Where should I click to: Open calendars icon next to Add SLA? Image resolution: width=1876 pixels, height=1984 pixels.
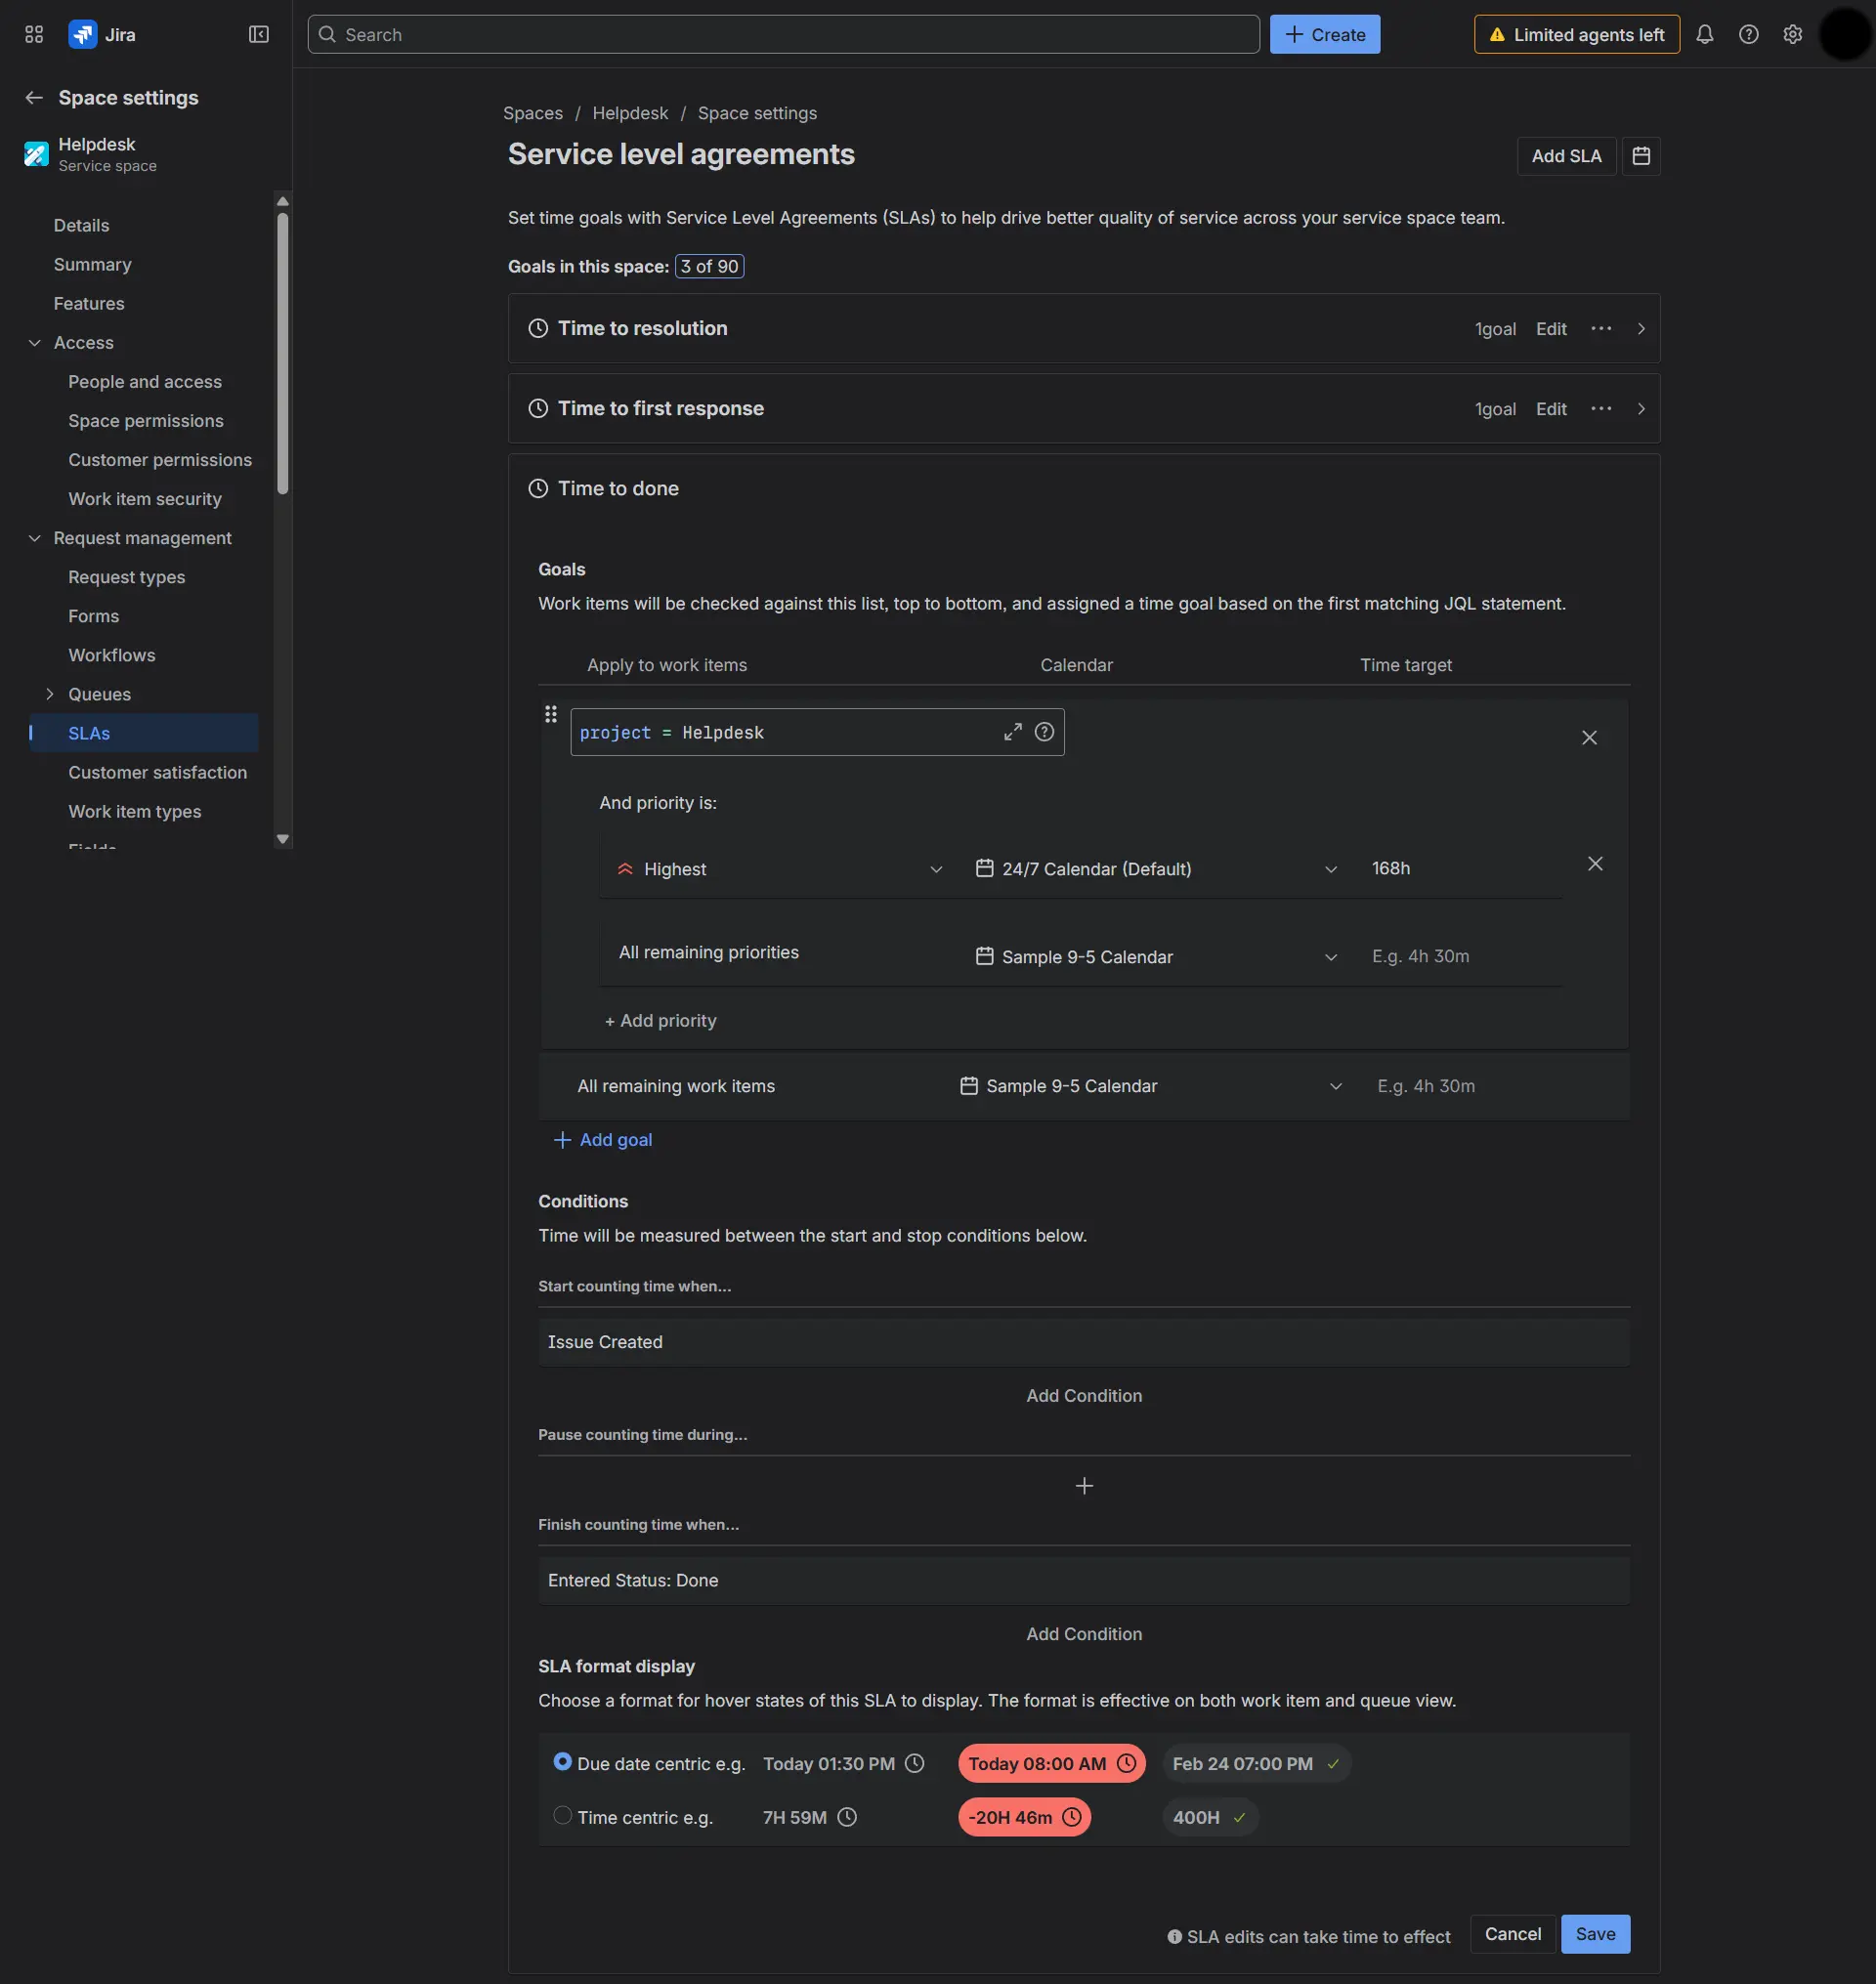pos(1641,156)
